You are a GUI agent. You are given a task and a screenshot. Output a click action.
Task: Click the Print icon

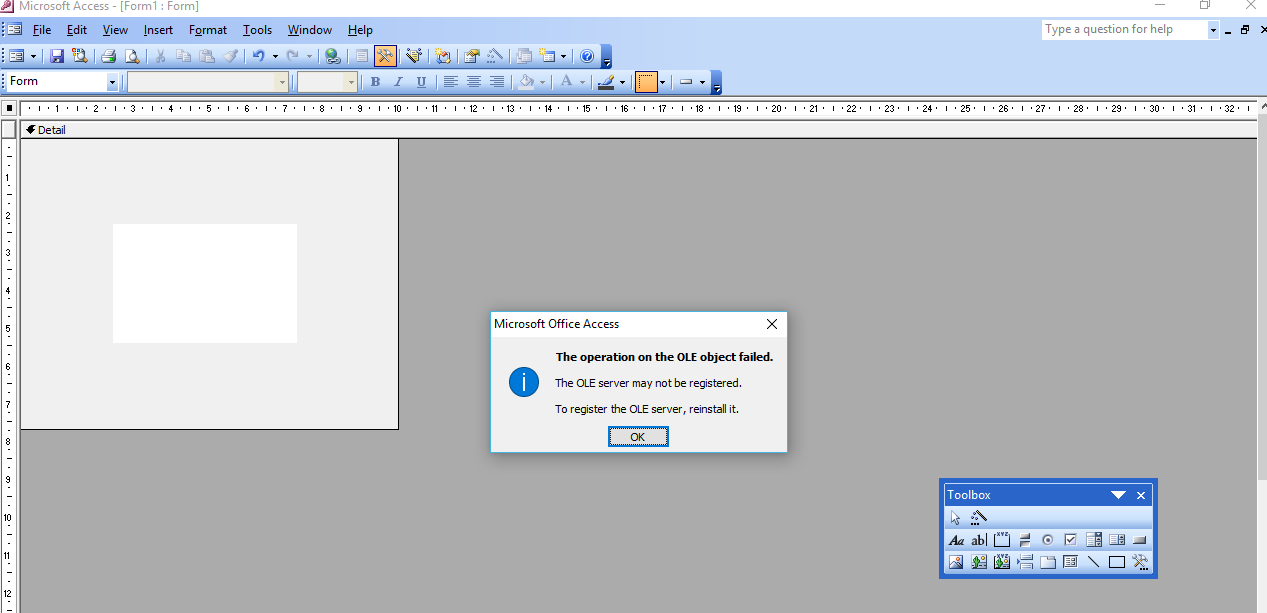click(x=109, y=56)
